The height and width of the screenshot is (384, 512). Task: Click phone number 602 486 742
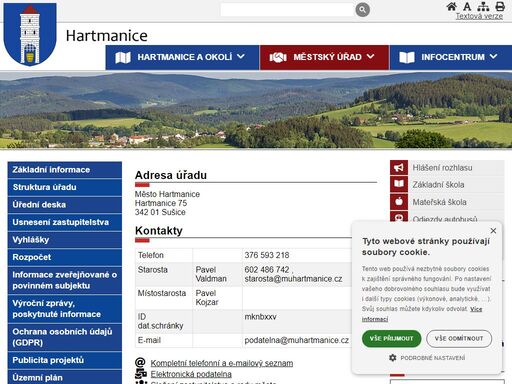pos(267,269)
